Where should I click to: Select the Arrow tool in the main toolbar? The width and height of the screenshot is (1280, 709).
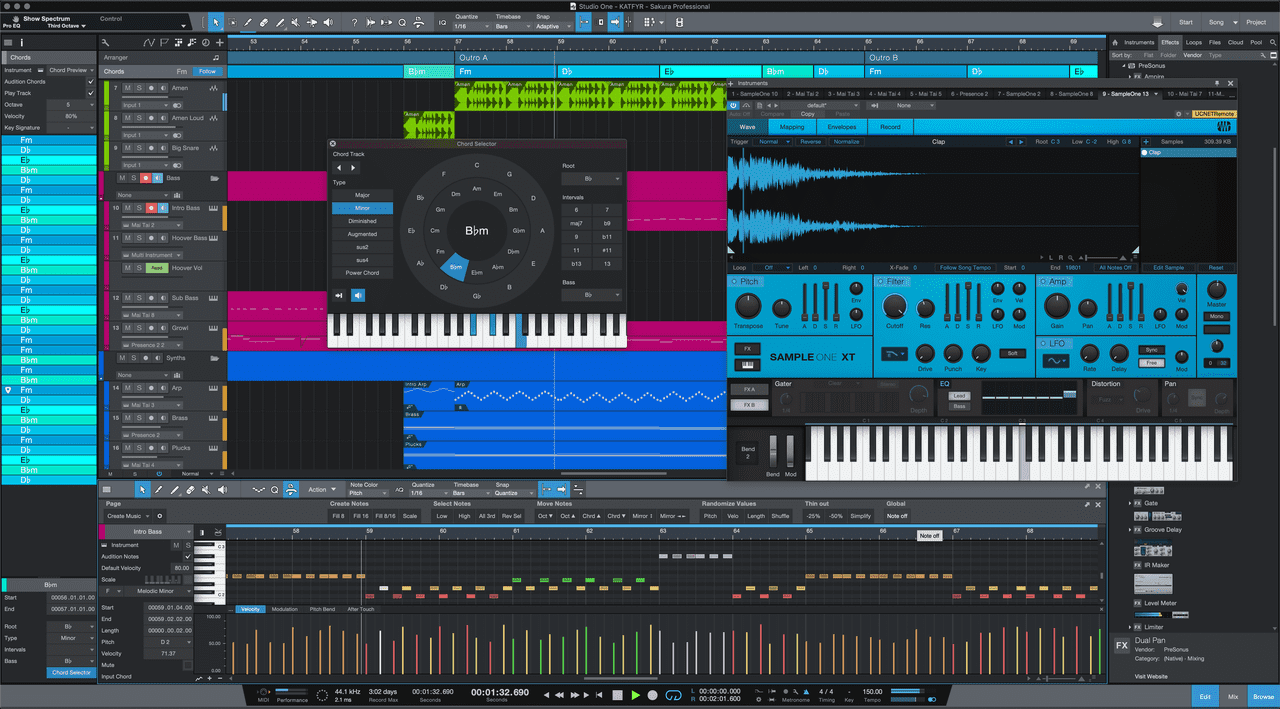[x=216, y=22]
